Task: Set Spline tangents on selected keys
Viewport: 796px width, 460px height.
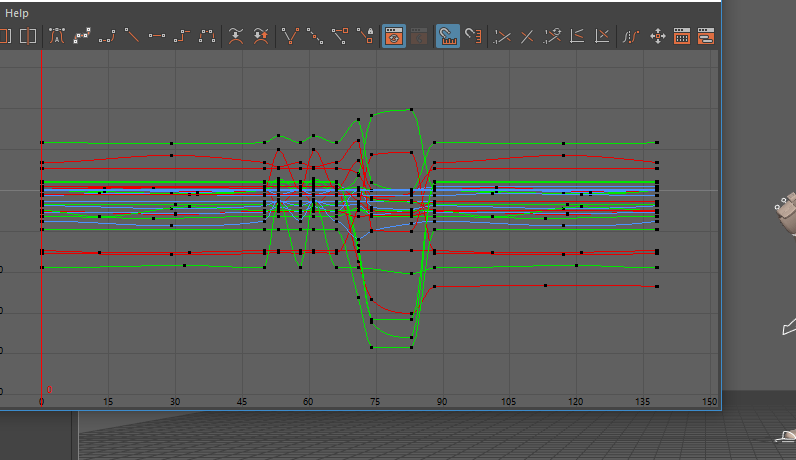Action: tap(82, 36)
